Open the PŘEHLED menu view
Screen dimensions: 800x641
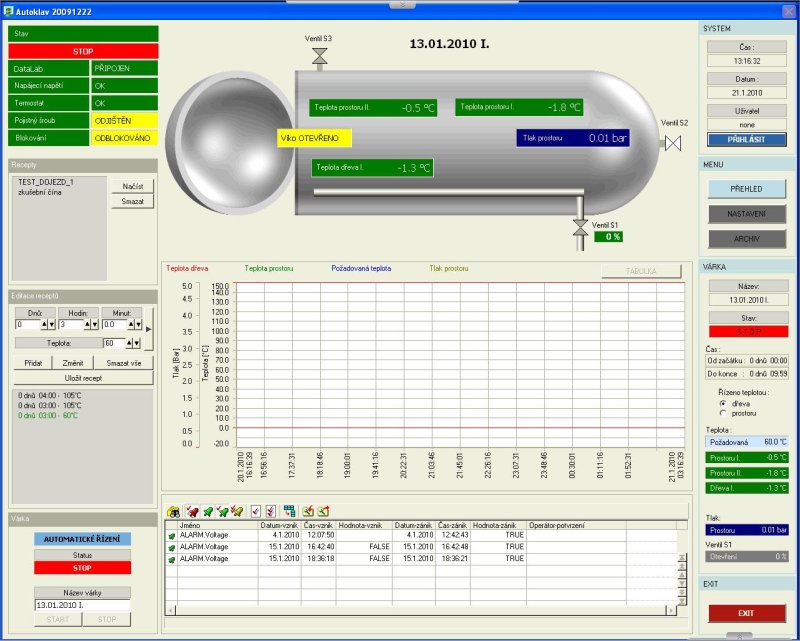pyautogui.click(x=747, y=188)
